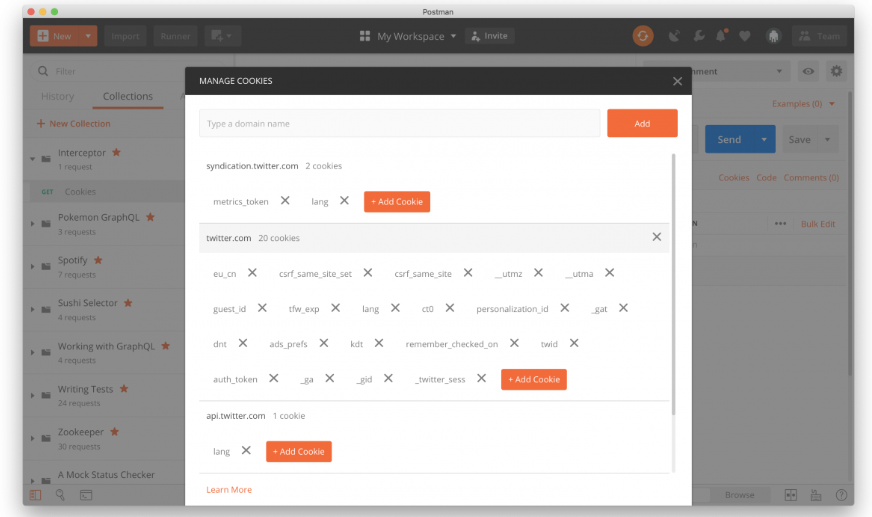Screen dimensions: 872x517
Task: Switch to the History tab
Action: tap(57, 96)
